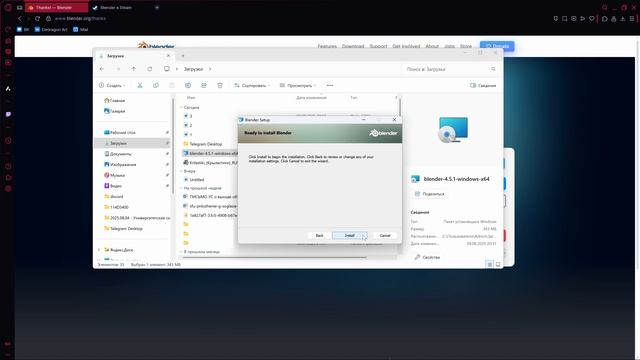This screenshot has height=360, width=640.
Task: Open a new browser tab
Action: click(x=157, y=7)
